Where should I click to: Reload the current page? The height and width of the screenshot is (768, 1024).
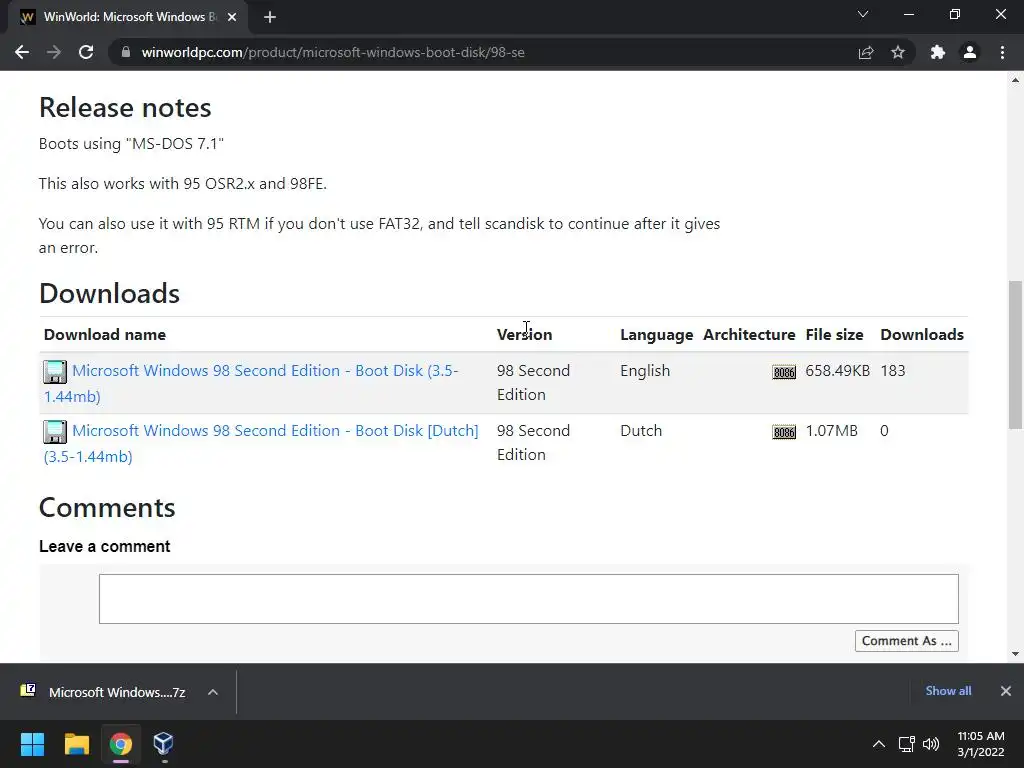86,52
